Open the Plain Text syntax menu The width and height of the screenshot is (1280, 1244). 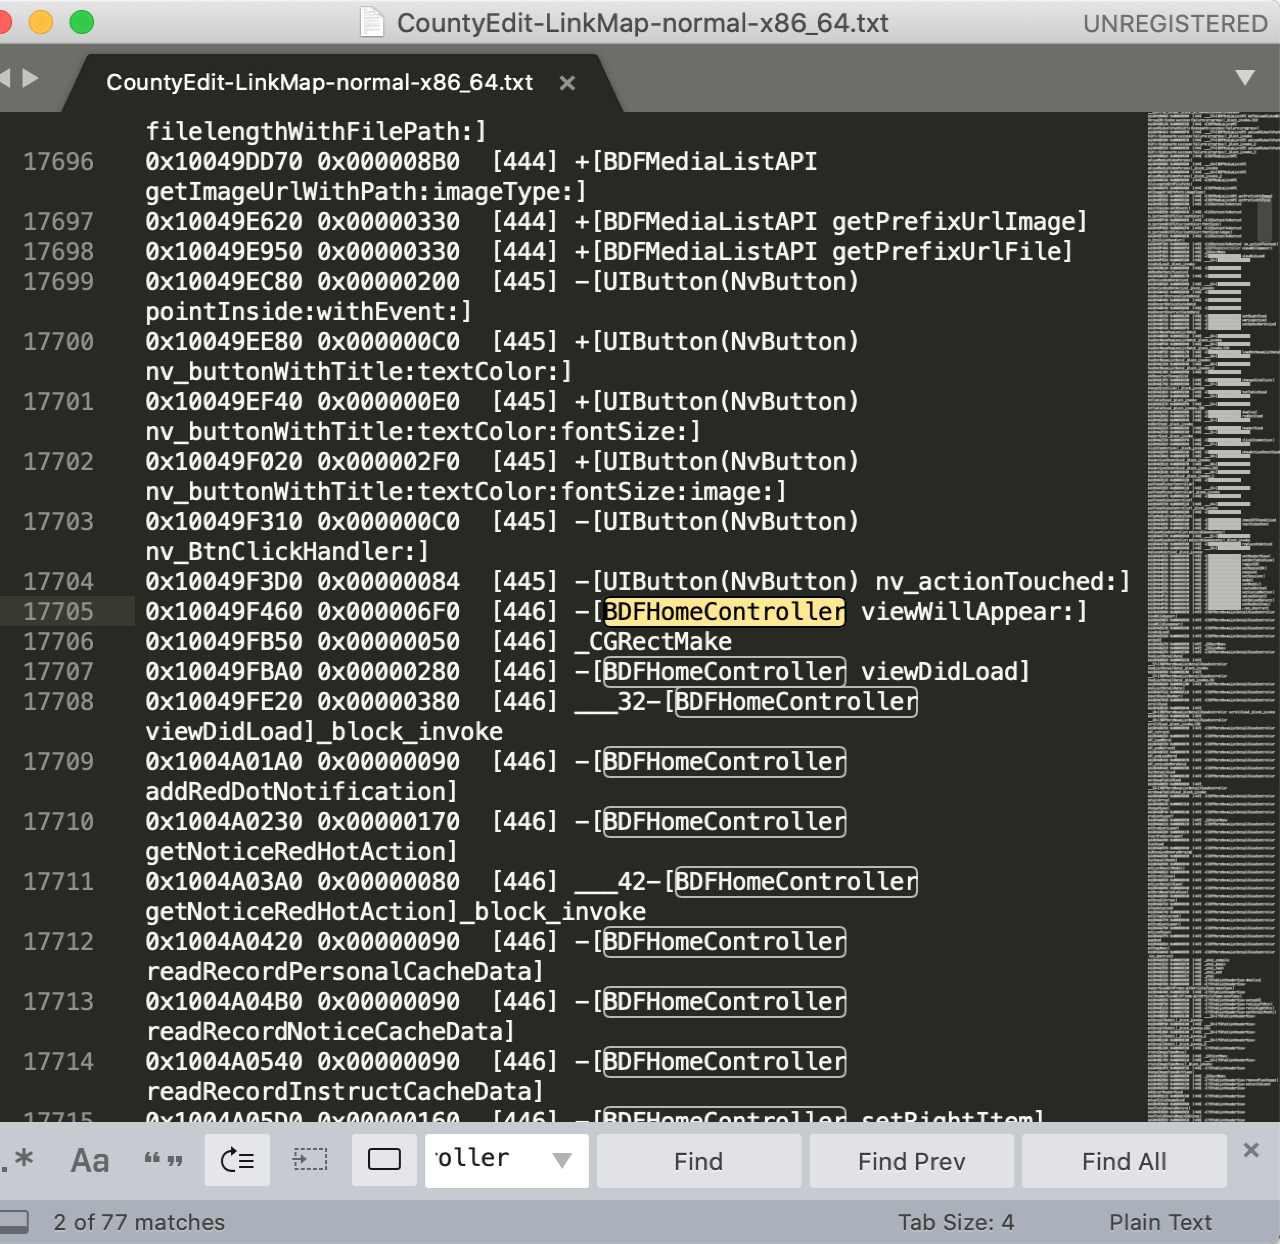pyautogui.click(x=1160, y=1222)
